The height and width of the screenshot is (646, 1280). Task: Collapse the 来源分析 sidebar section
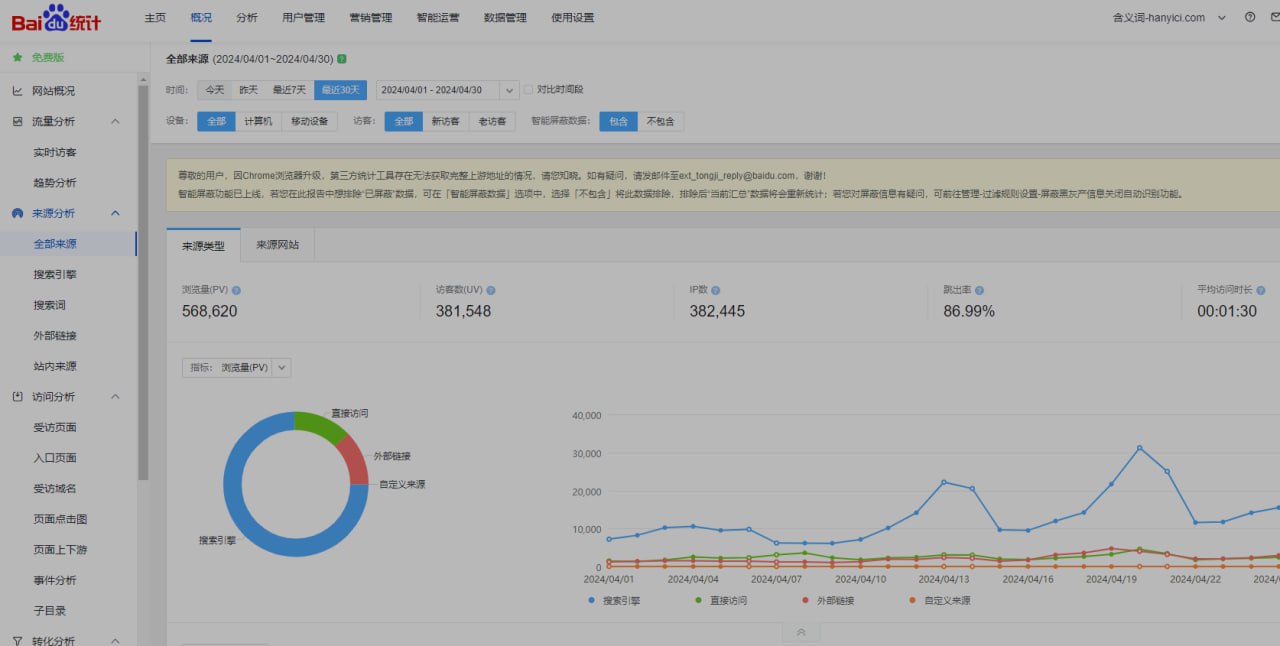[115, 213]
